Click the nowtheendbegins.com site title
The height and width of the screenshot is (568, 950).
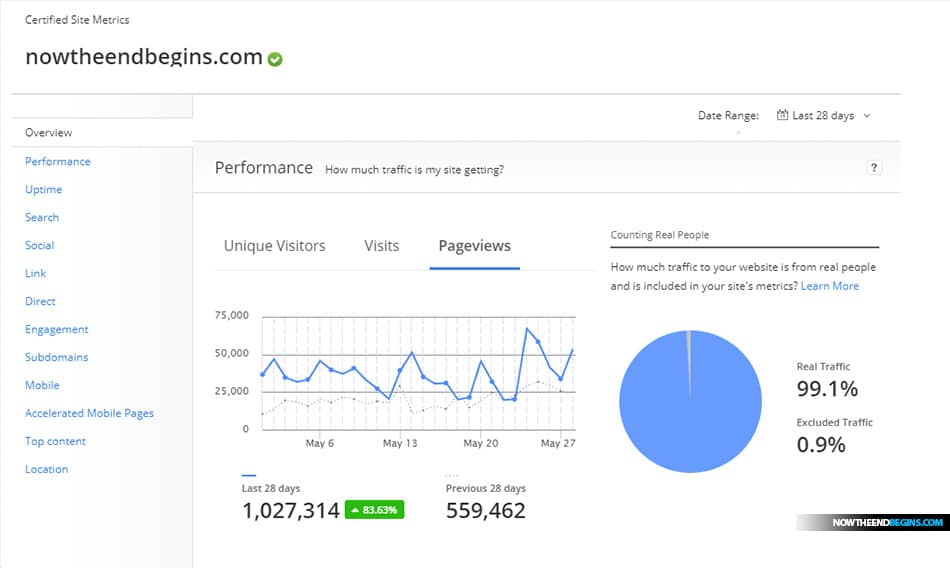click(144, 56)
